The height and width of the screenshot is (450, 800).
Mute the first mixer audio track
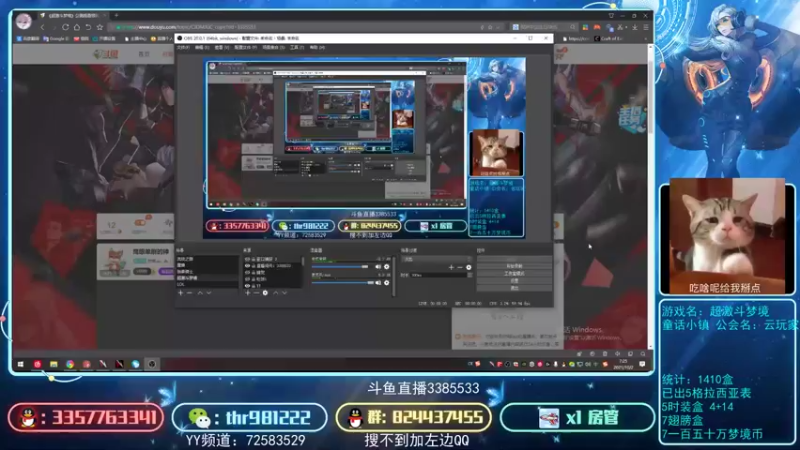378,267
